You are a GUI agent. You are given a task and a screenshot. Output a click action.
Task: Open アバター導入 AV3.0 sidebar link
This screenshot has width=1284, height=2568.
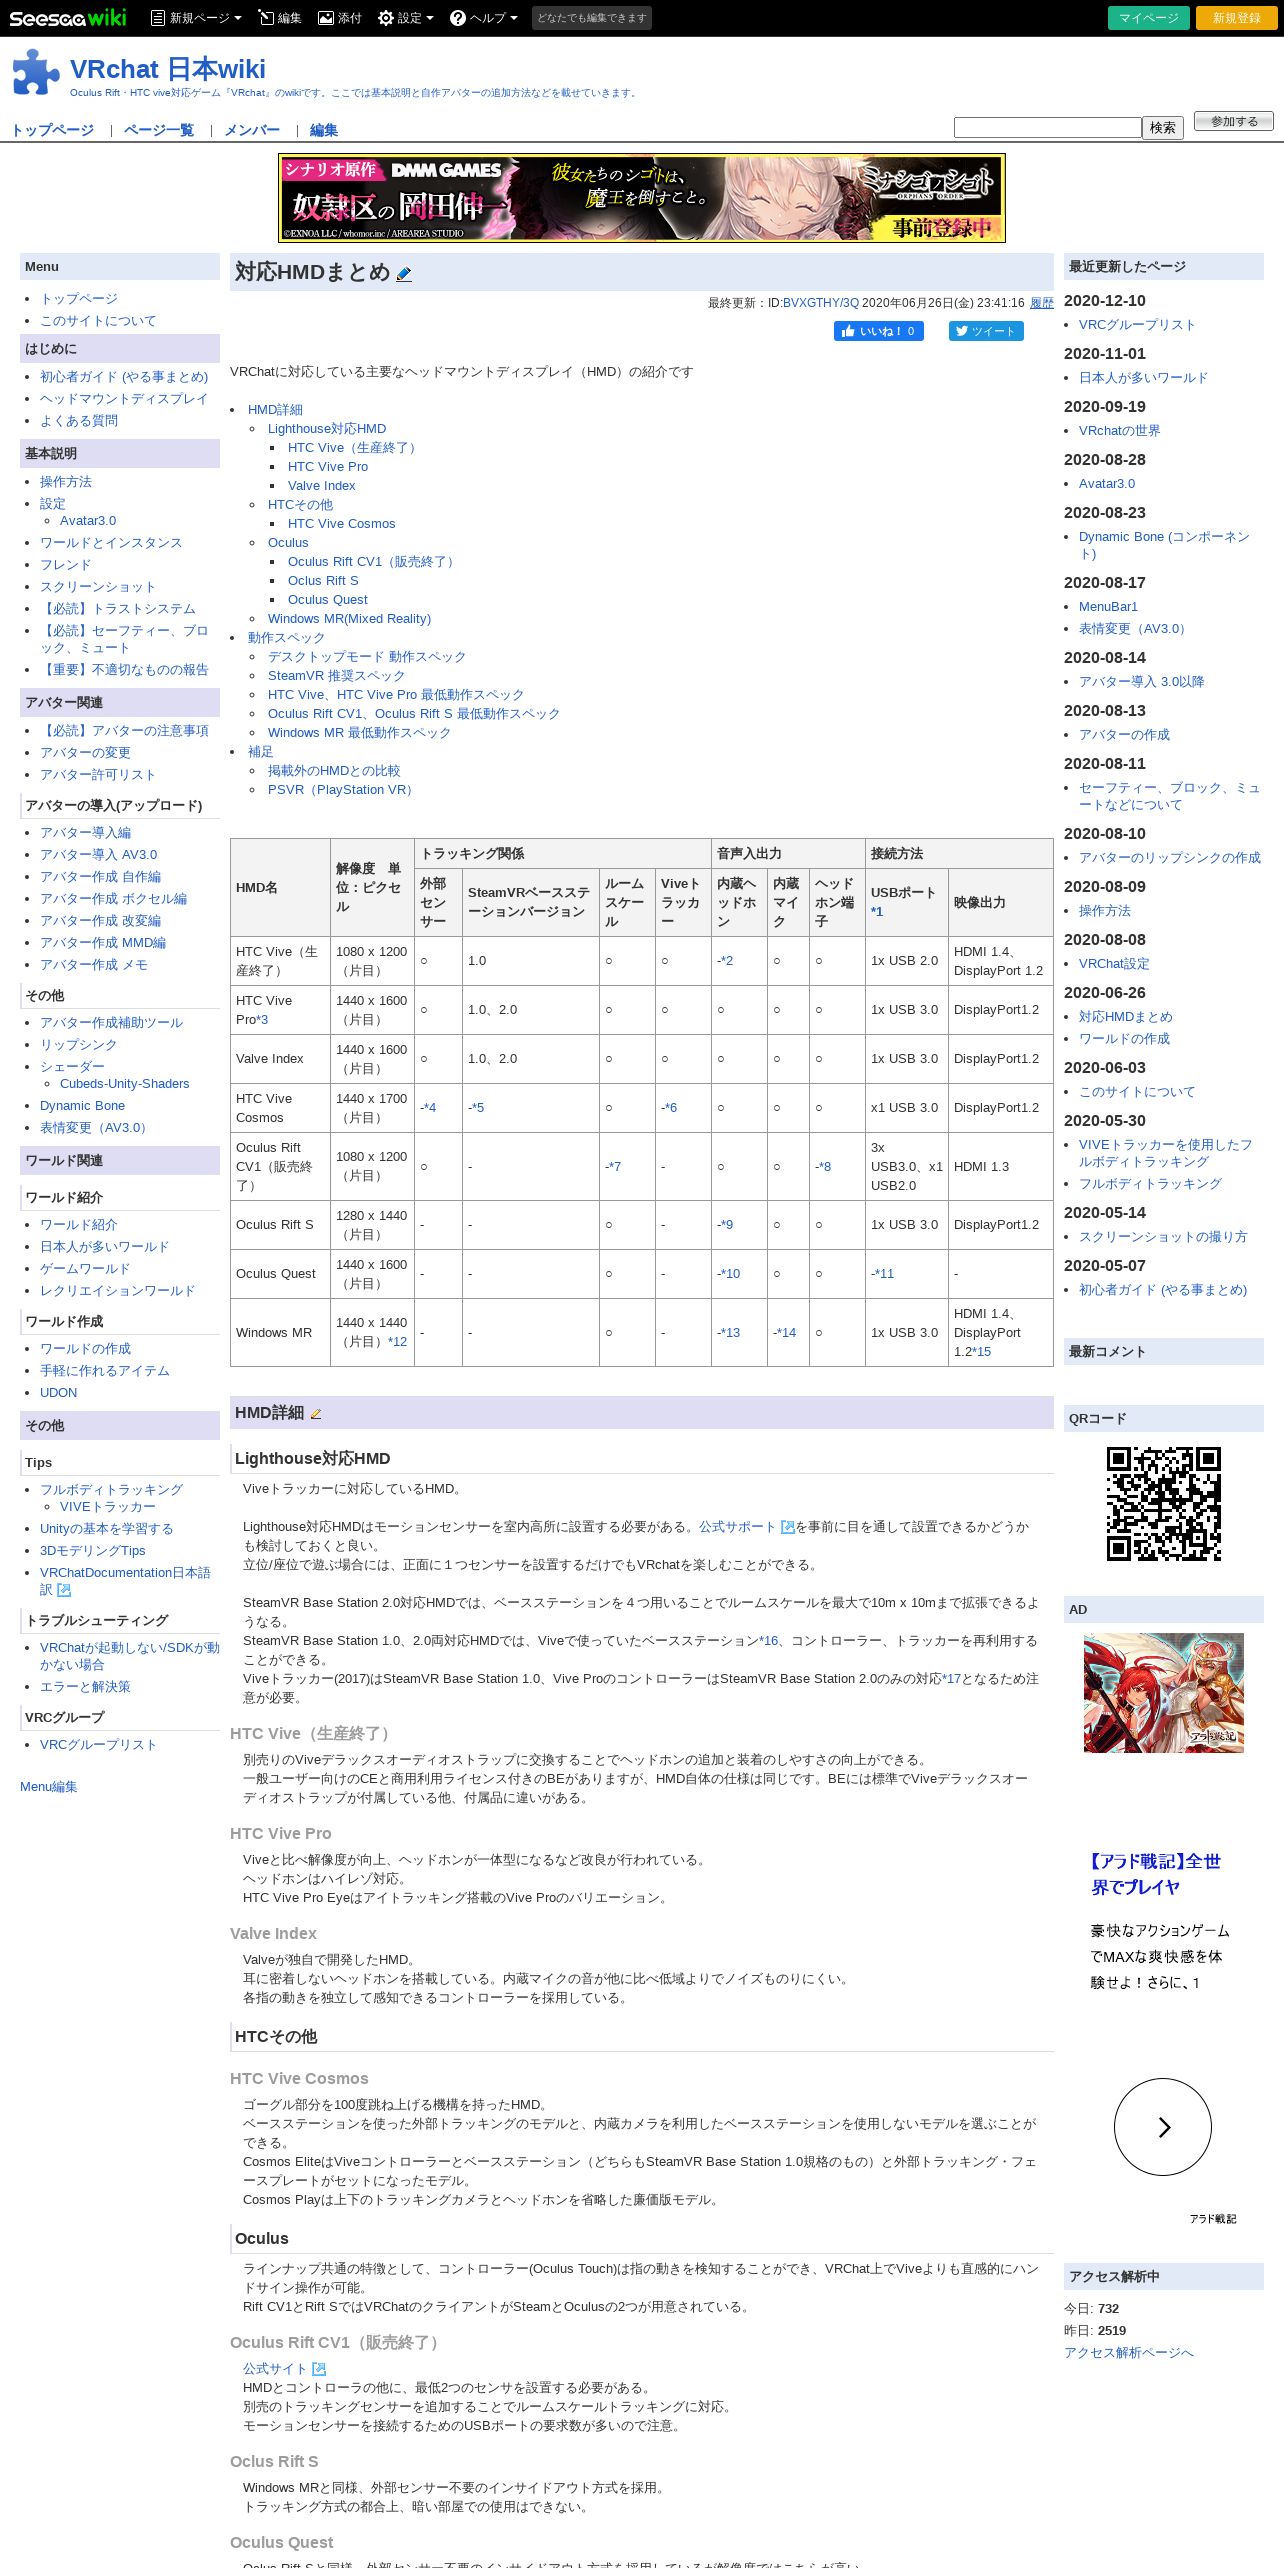point(99,855)
